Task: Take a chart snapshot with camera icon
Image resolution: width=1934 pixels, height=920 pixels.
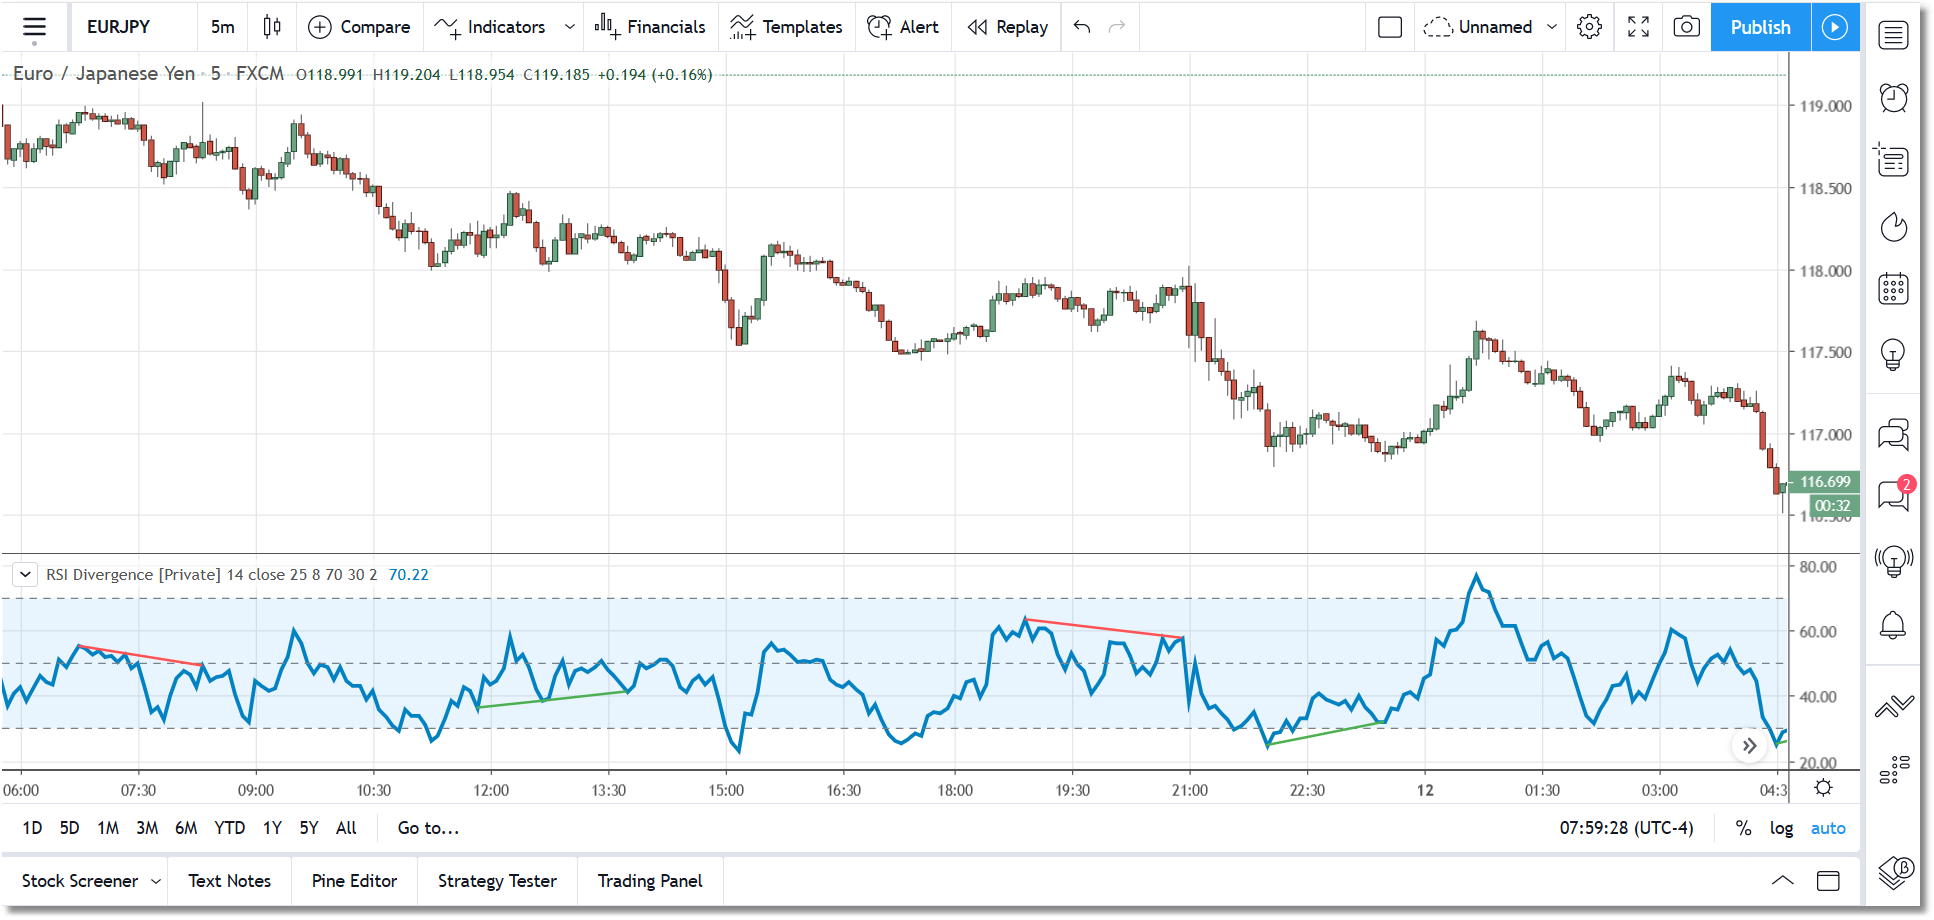Action: click(x=1686, y=27)
